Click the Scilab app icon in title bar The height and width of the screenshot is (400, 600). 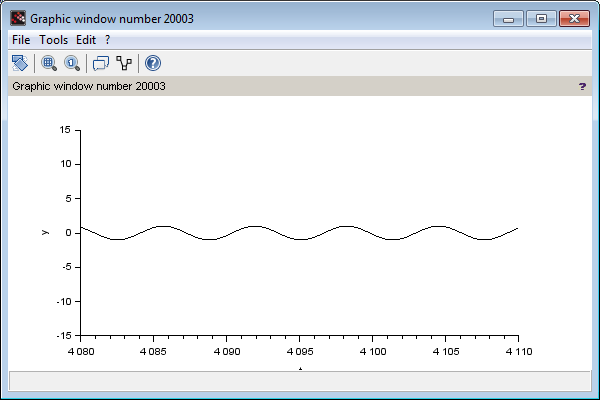pos(18,18)
